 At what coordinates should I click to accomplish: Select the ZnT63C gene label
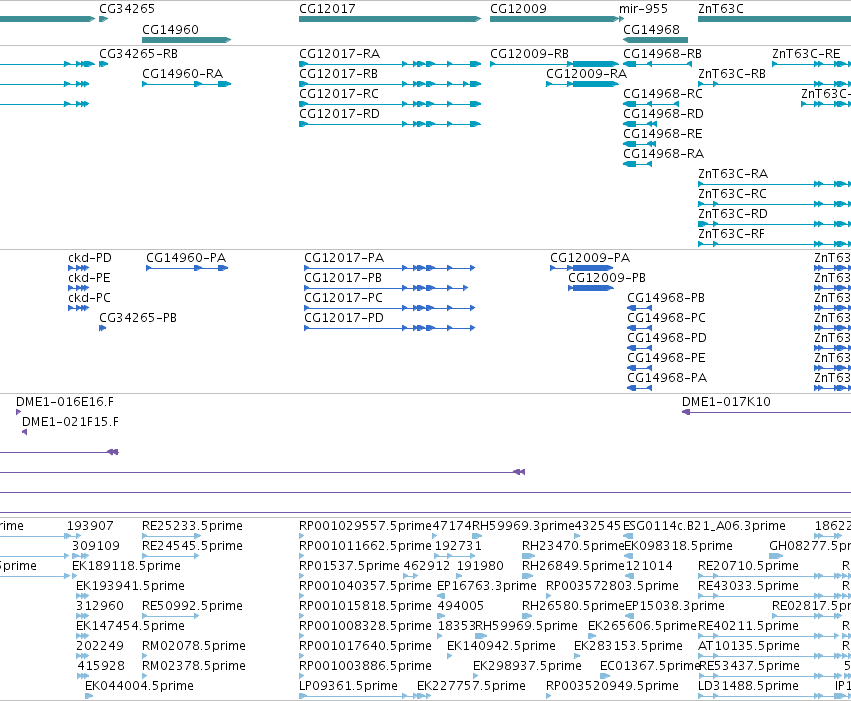coord(721,9)
